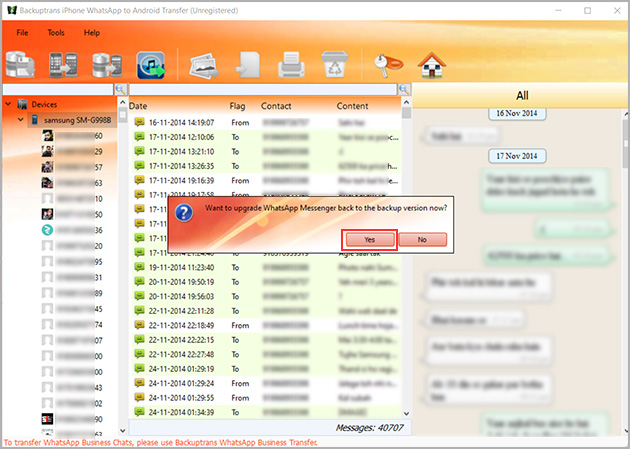Select the message row 17-11-2014 13:26:35

coord(266,166)
